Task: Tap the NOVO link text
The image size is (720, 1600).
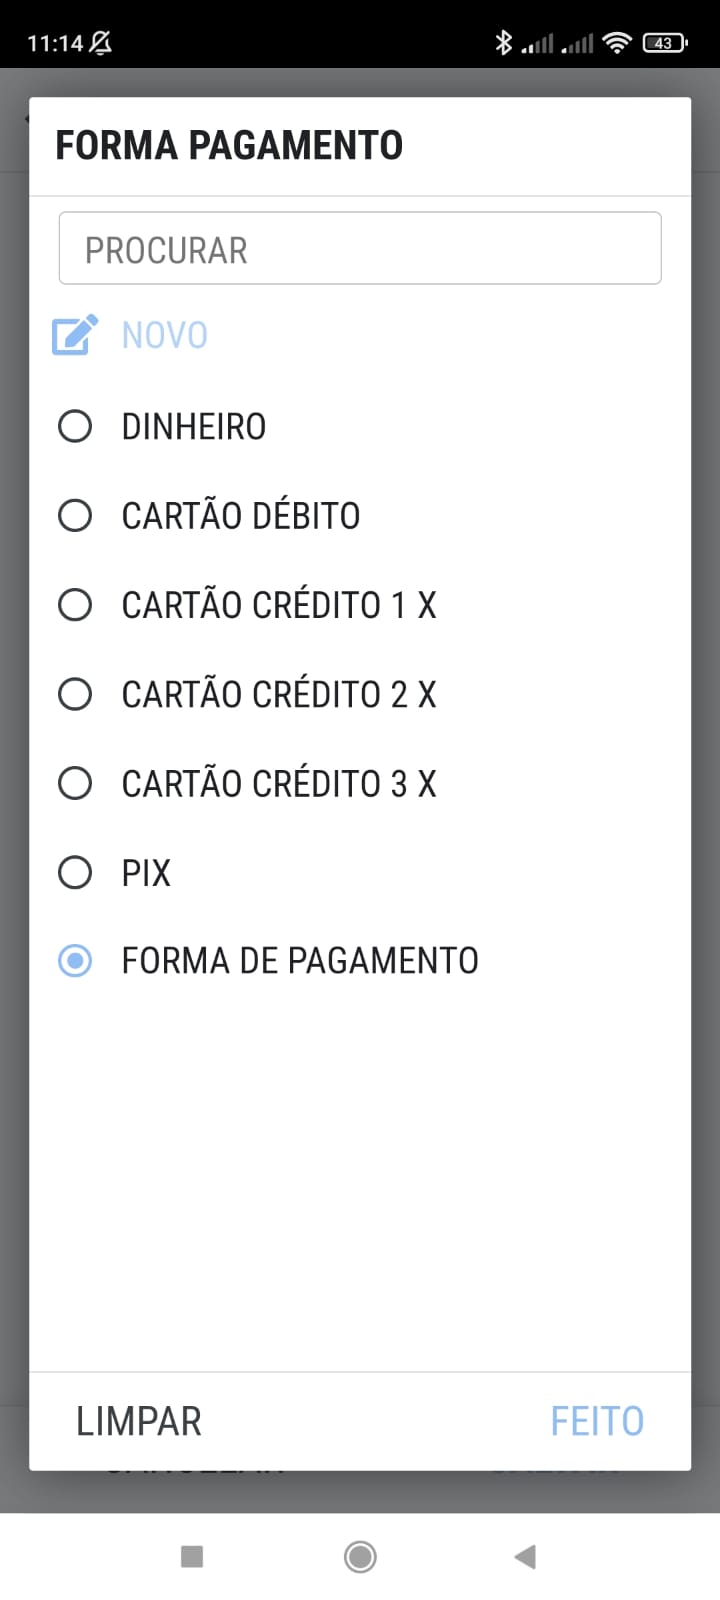Action: point(165,335)
